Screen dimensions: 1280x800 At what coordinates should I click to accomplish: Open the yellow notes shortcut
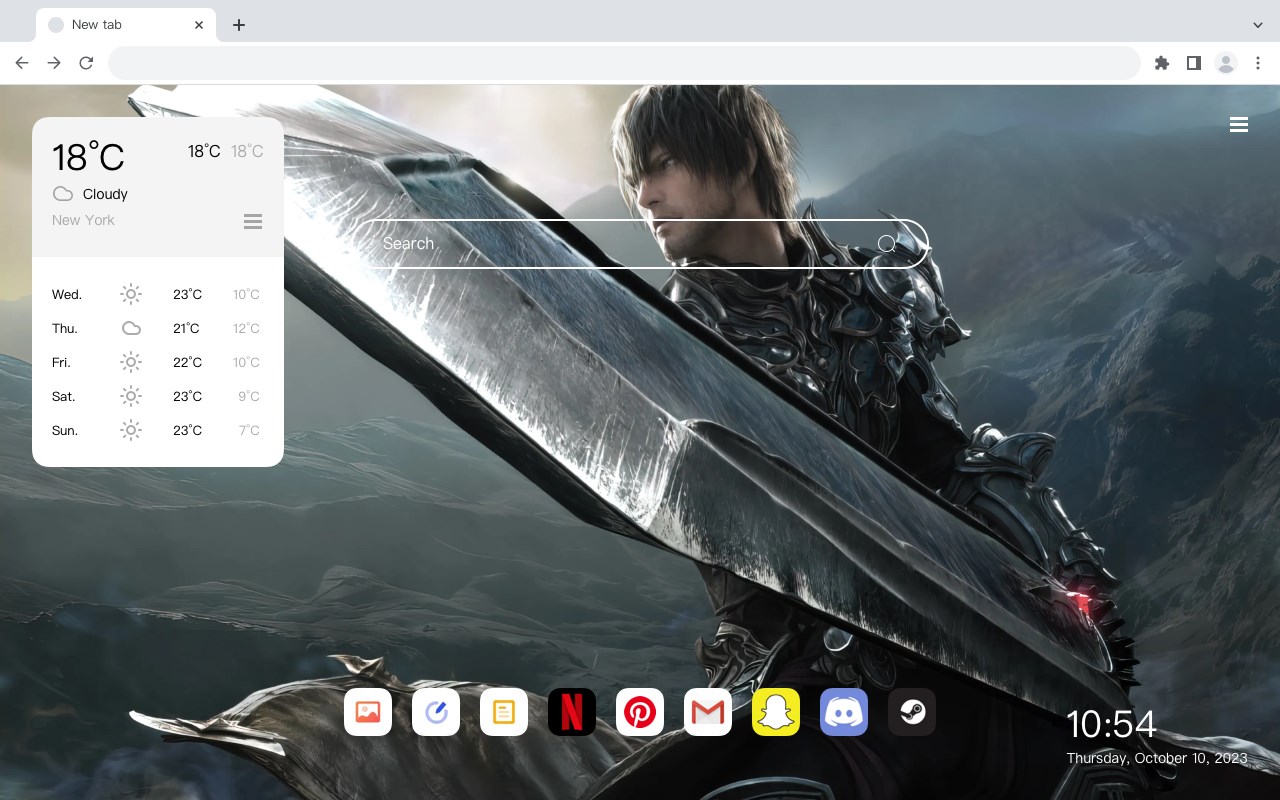point(504,712)
